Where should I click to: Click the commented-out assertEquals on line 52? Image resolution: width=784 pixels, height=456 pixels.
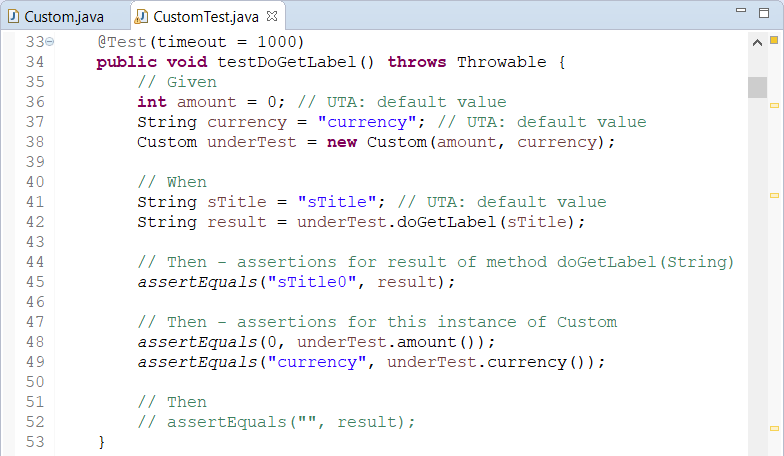click(x=276, y=422)
